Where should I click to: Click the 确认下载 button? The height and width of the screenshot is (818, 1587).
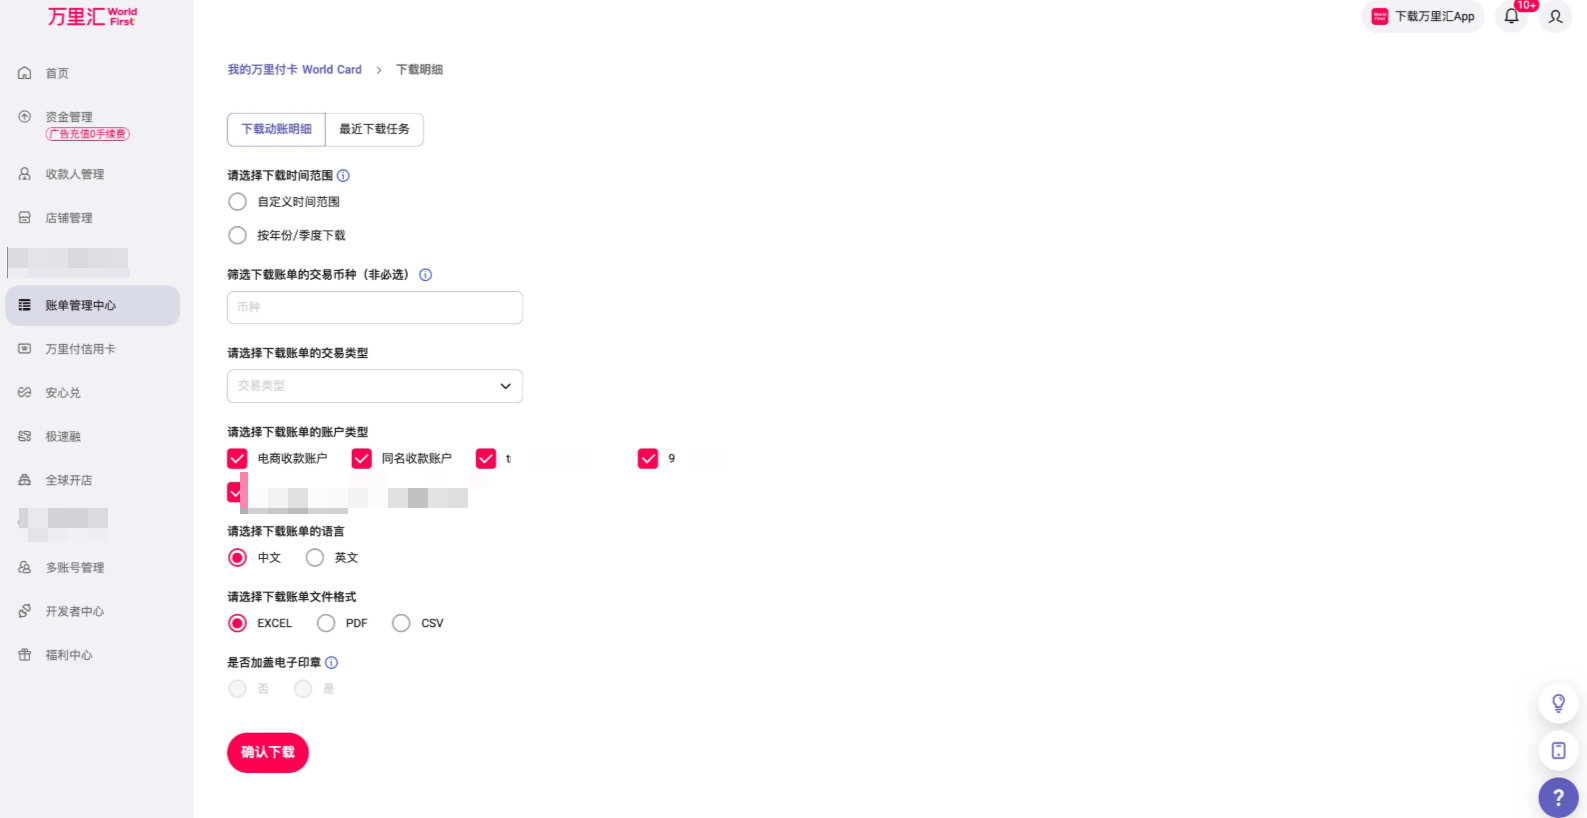pyautogui.click(x=267, y=753)
